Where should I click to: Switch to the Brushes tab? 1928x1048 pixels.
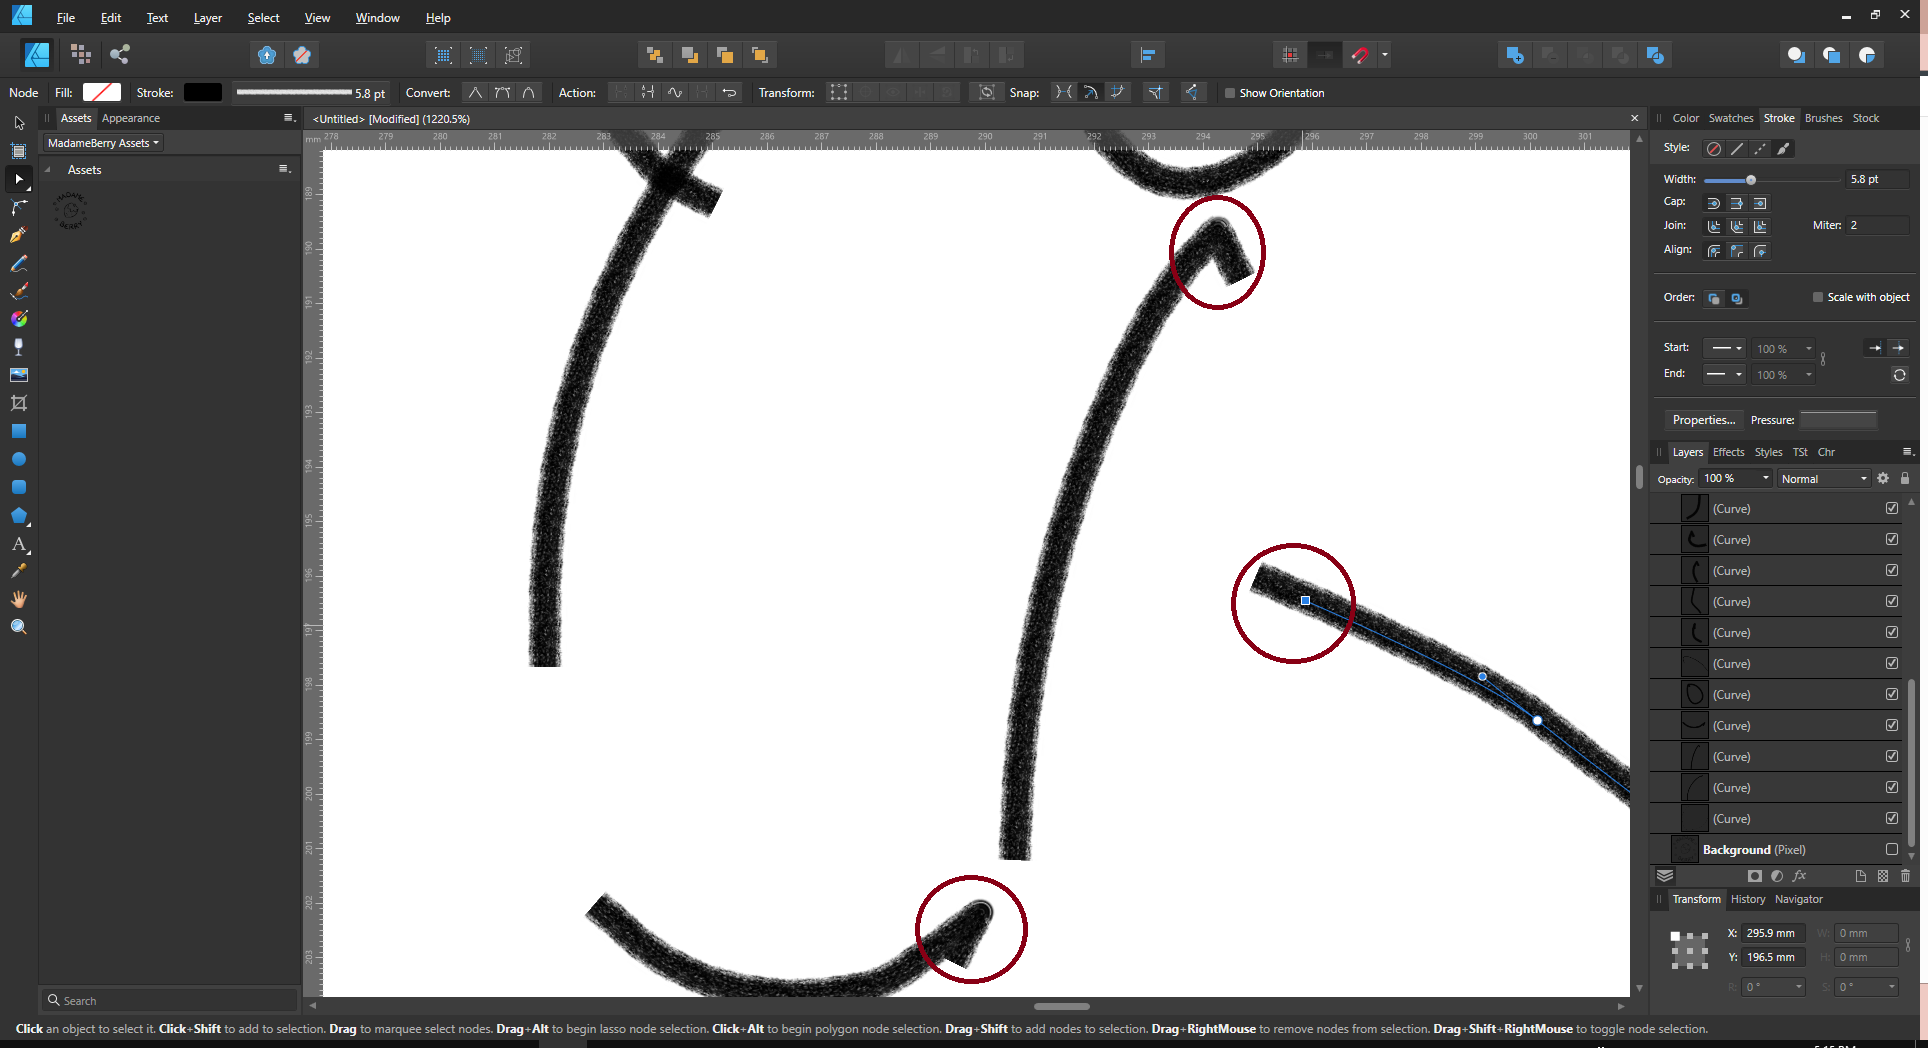pos(1823,118)
